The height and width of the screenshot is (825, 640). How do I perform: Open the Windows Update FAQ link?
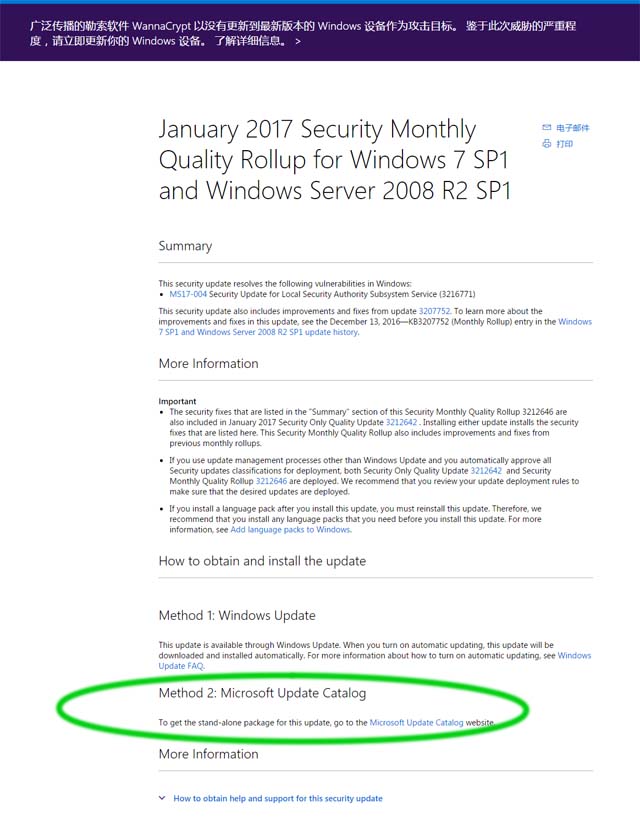pyautogui.click(x=375, y=660)
